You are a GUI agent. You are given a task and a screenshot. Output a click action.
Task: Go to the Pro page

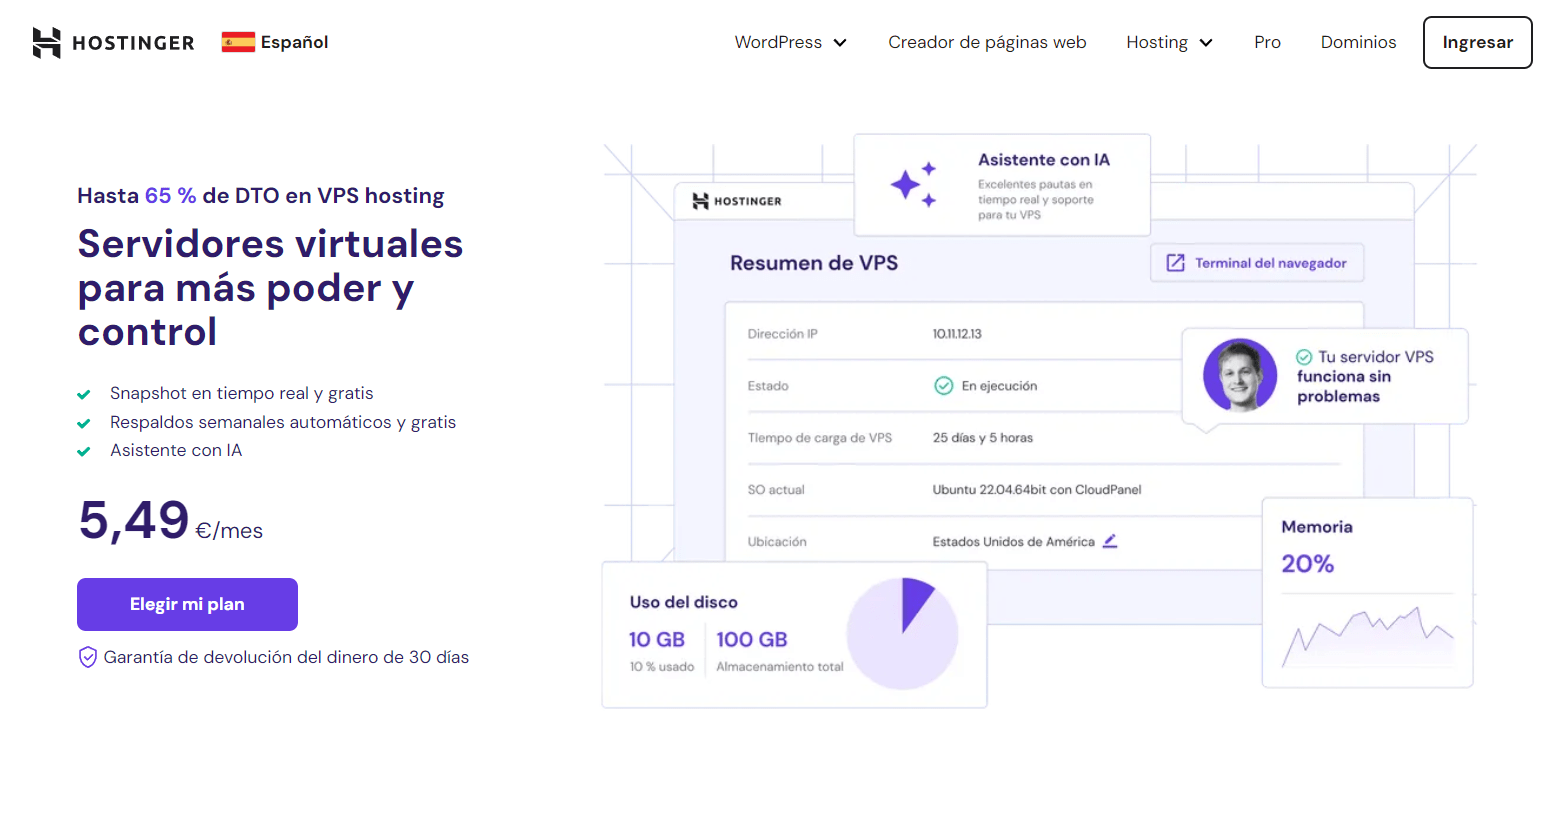tap(1267, 42)
